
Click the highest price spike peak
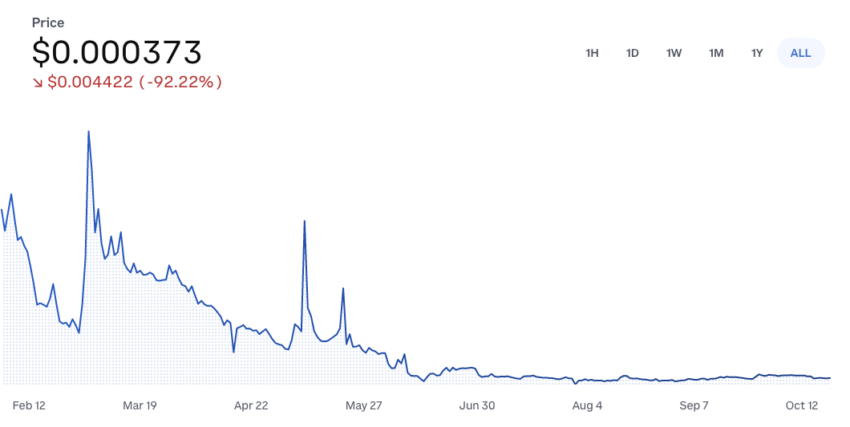[x=88, y=132]
